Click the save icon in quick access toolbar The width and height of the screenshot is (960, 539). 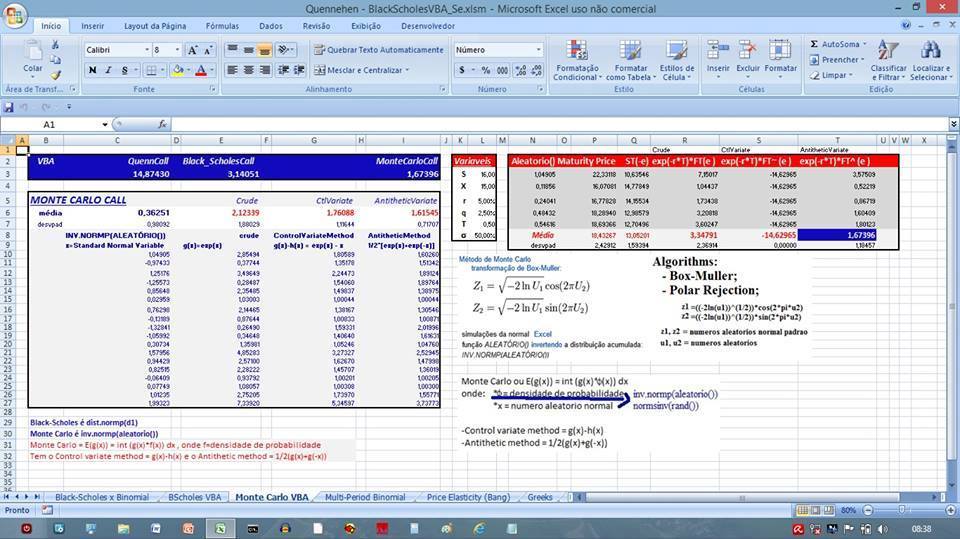click(x=9, y=107)
